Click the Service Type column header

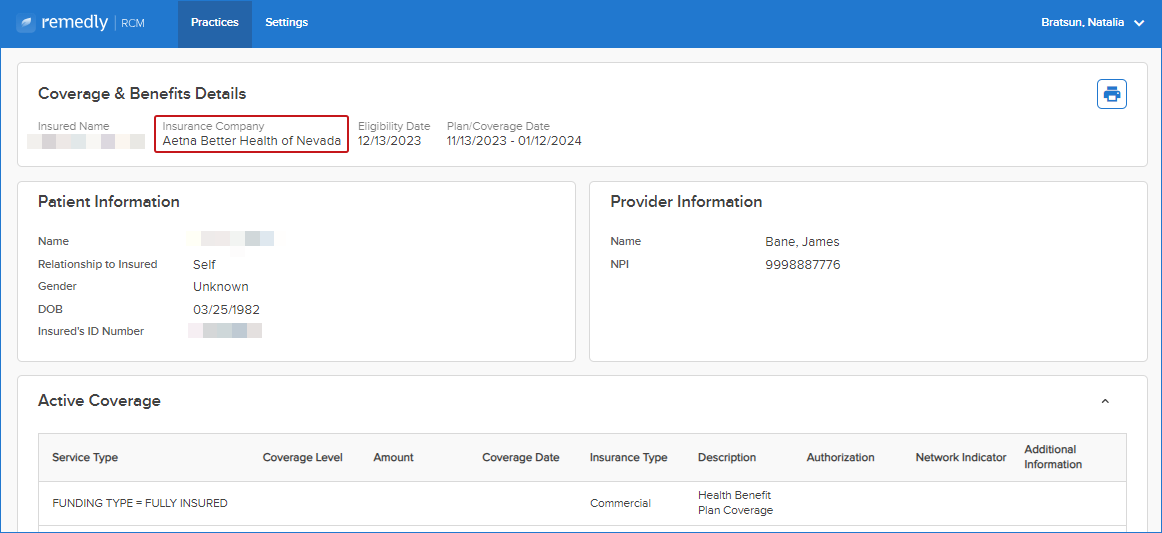[x=85, y=457]
